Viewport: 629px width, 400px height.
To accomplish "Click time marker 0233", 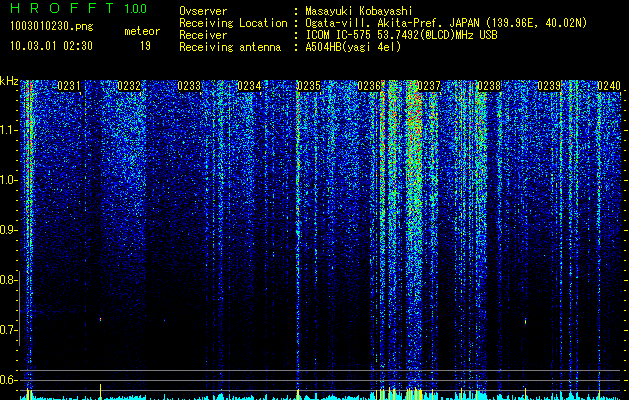I will (x=189, y=86).
